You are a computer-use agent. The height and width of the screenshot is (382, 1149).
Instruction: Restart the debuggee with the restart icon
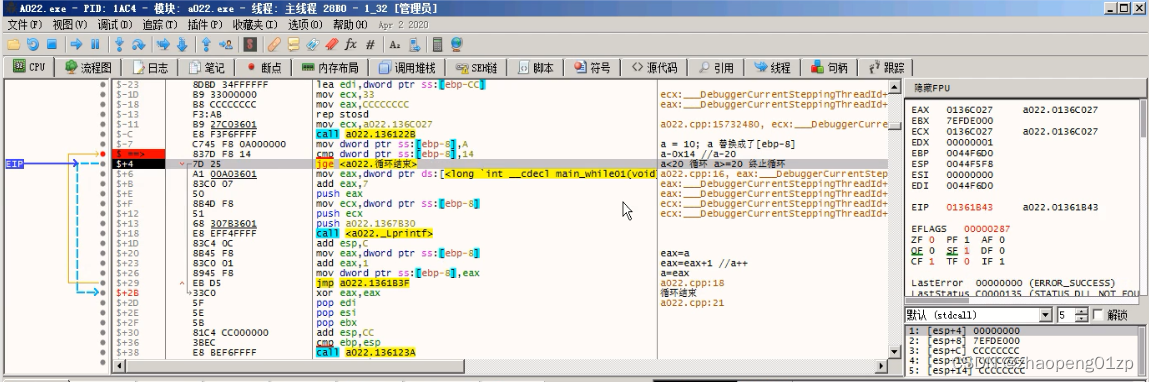tap(33, 44)
